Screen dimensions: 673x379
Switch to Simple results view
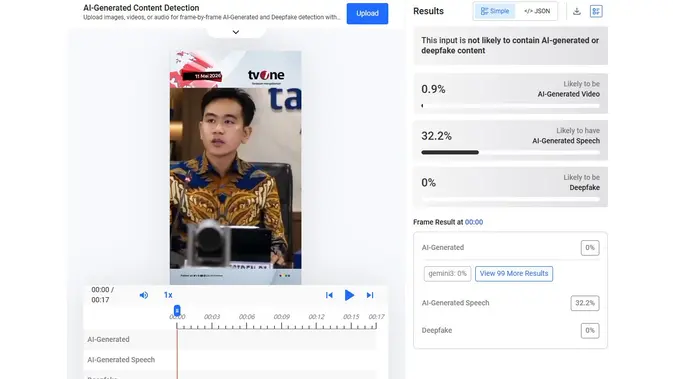click(x=495, y=11)
